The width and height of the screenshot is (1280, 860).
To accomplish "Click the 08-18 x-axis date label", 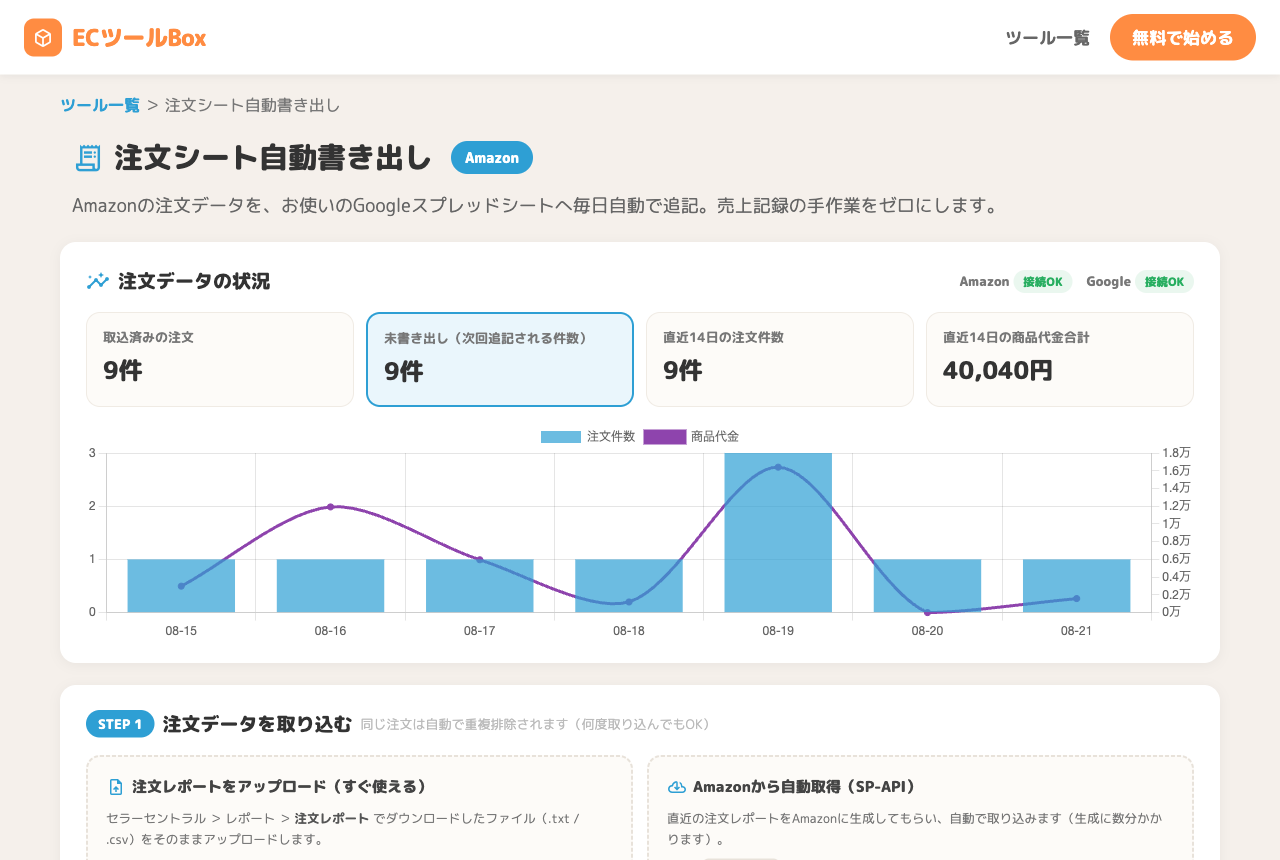I will (x=629, y=631).
